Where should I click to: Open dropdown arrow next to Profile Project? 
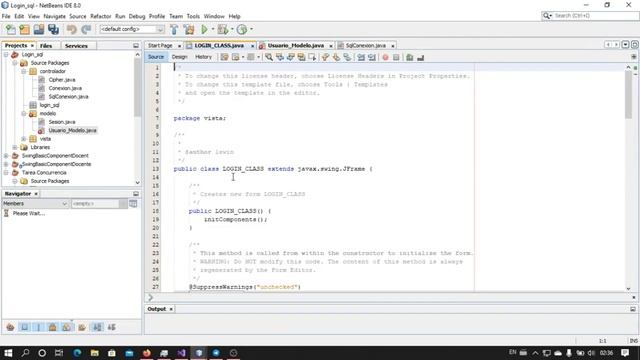(x=251, y=29)
